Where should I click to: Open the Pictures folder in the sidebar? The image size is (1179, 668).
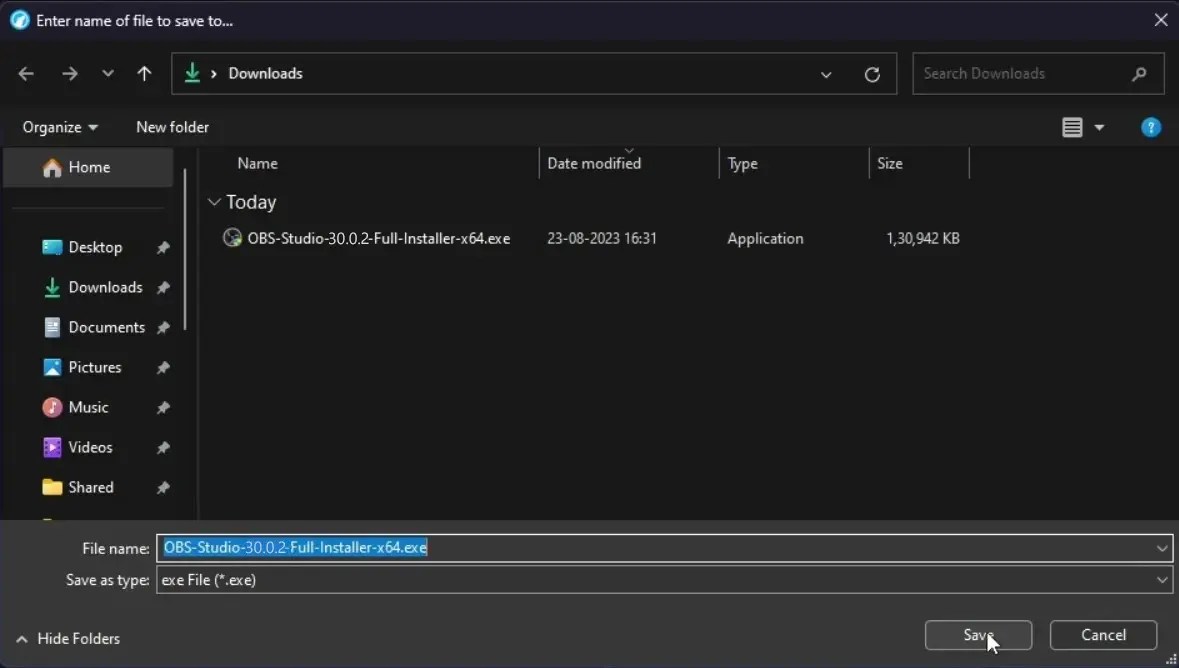(95, 367)
